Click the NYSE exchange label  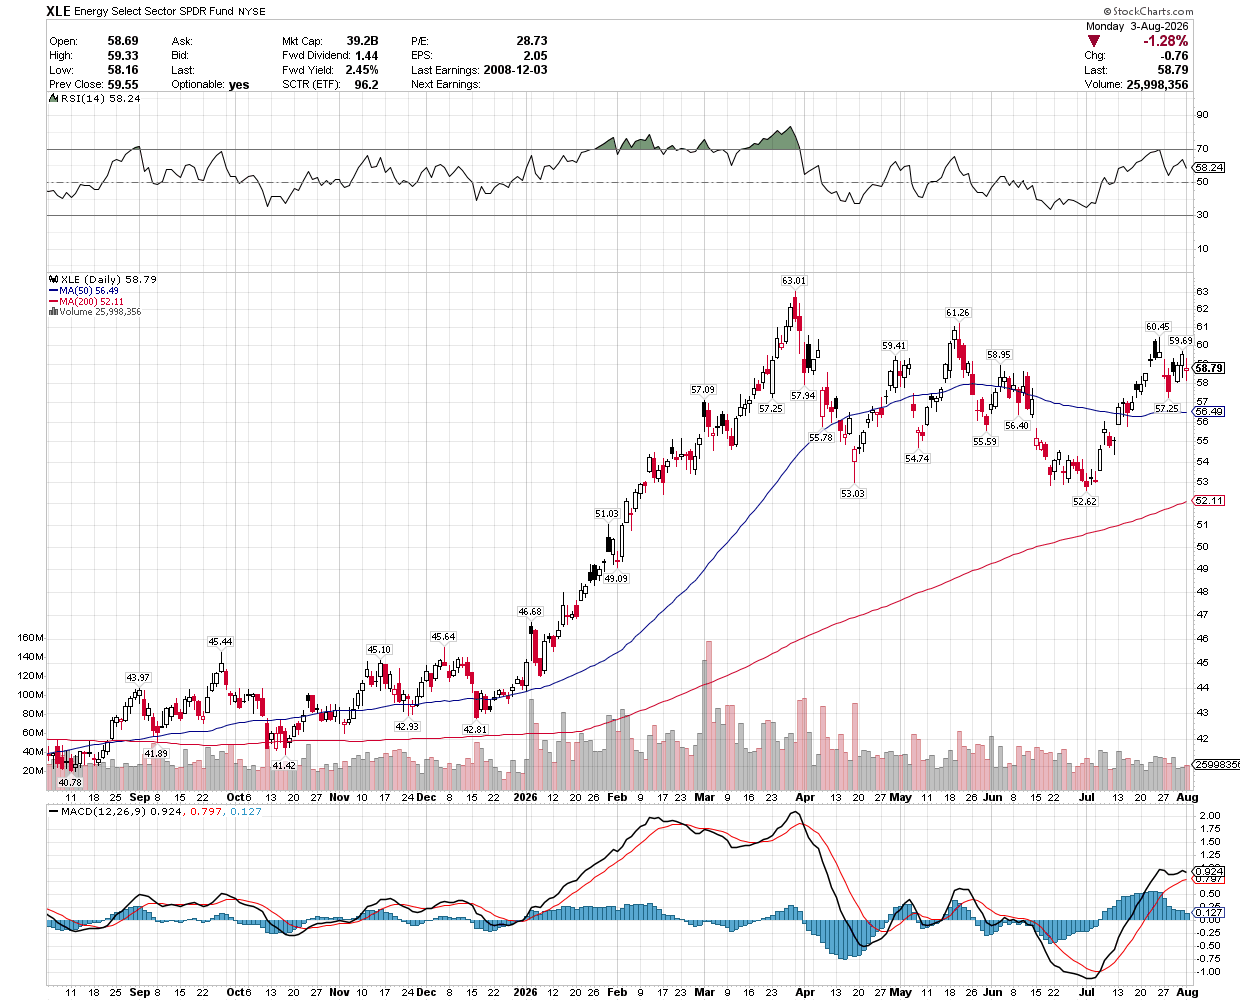click(x=252, y=12)
